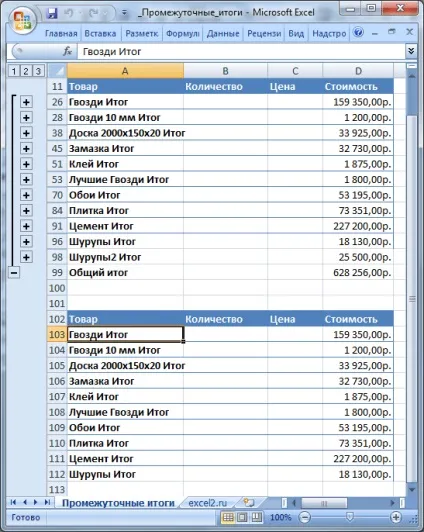Select column A header

[125, 71]
